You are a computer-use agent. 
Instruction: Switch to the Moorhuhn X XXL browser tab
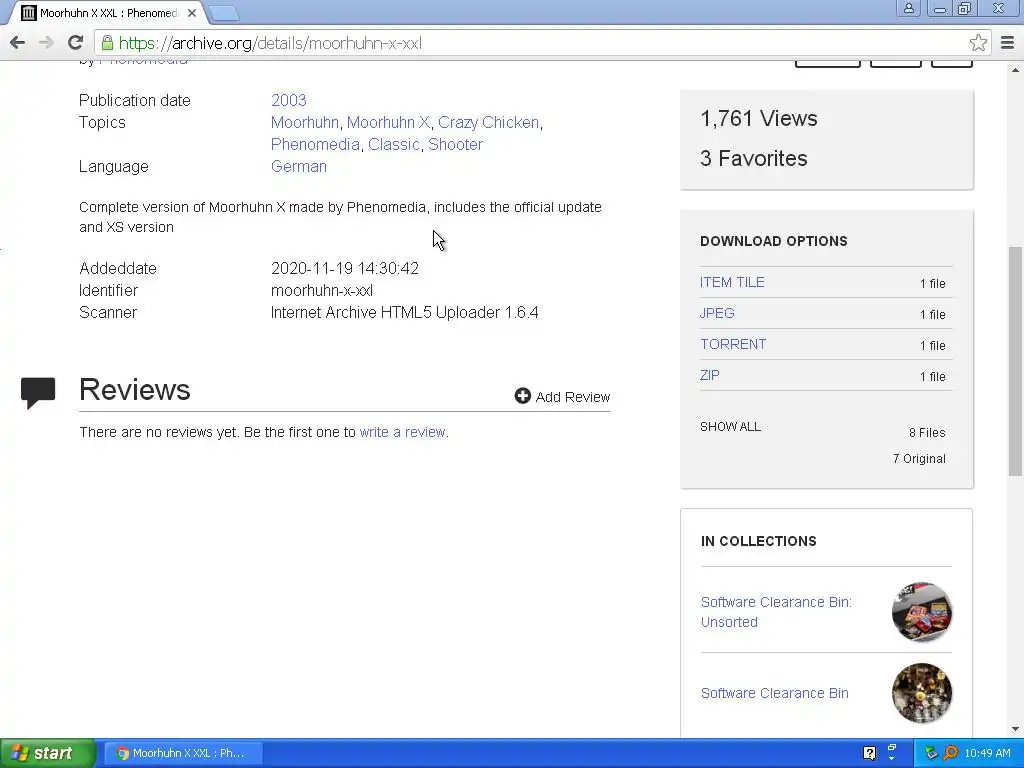tap(108, 13)
